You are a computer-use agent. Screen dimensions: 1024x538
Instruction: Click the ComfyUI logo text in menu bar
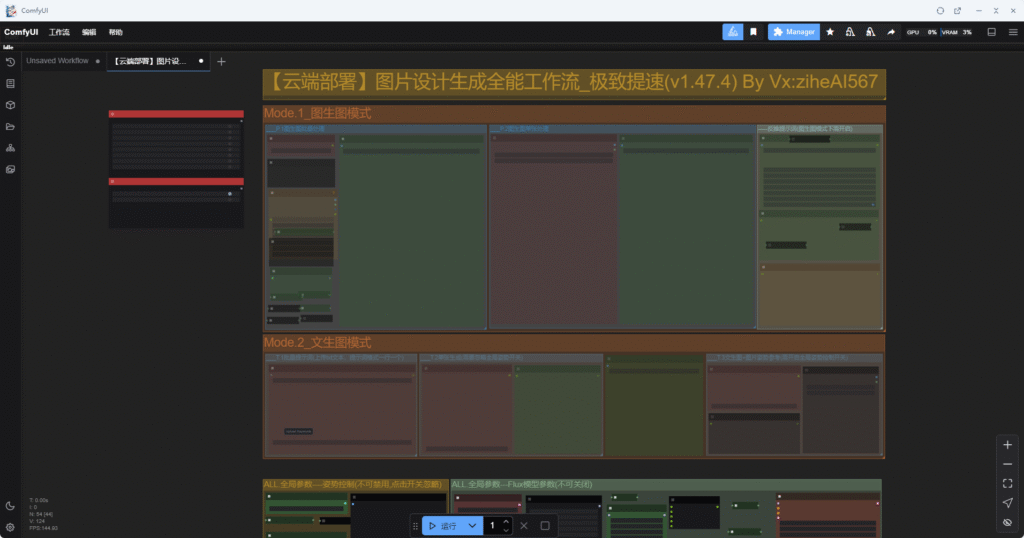[21, 32]
